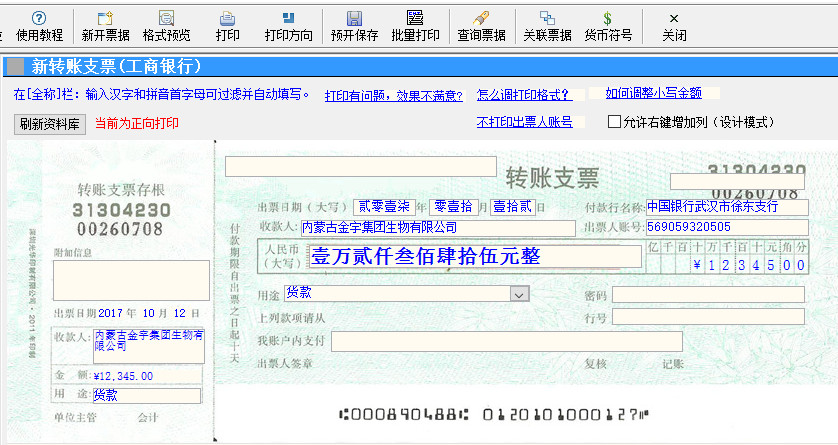Click the 出票人签章 label
838x445 pixels.
(x=285, y=364)
